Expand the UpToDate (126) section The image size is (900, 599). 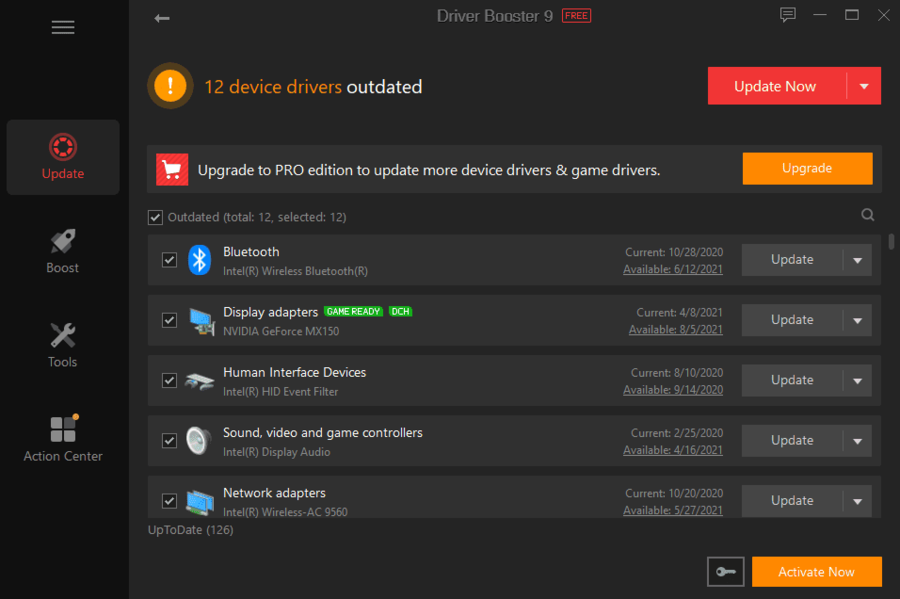click(x=191, y=530)
